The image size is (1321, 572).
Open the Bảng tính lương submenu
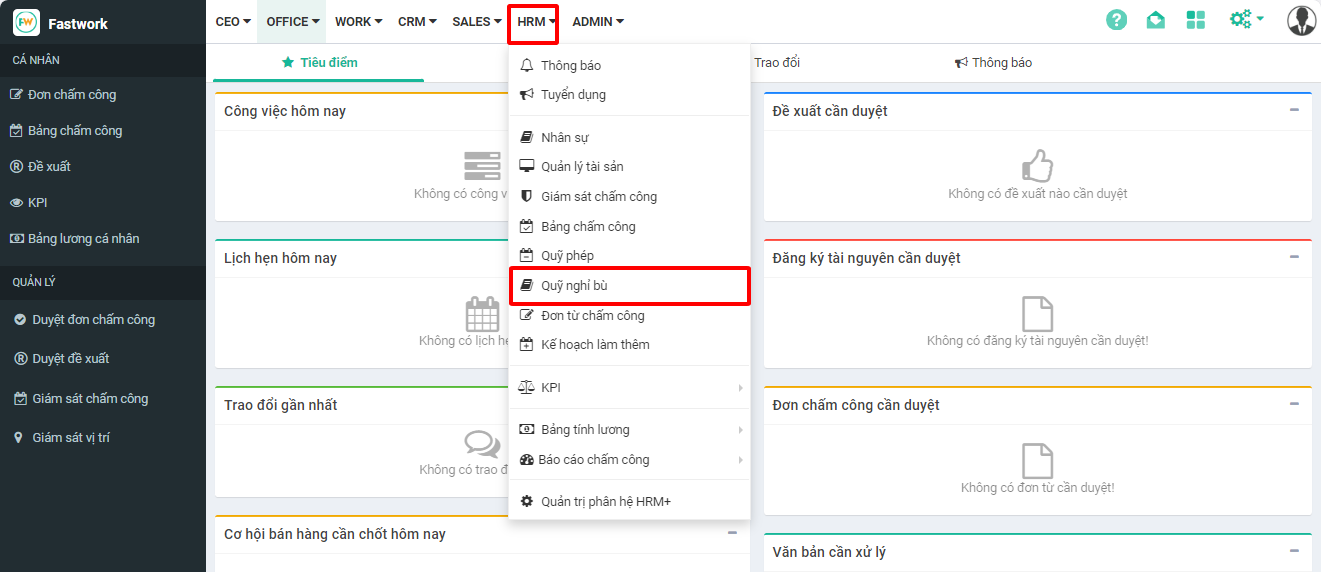coord(630,430)
